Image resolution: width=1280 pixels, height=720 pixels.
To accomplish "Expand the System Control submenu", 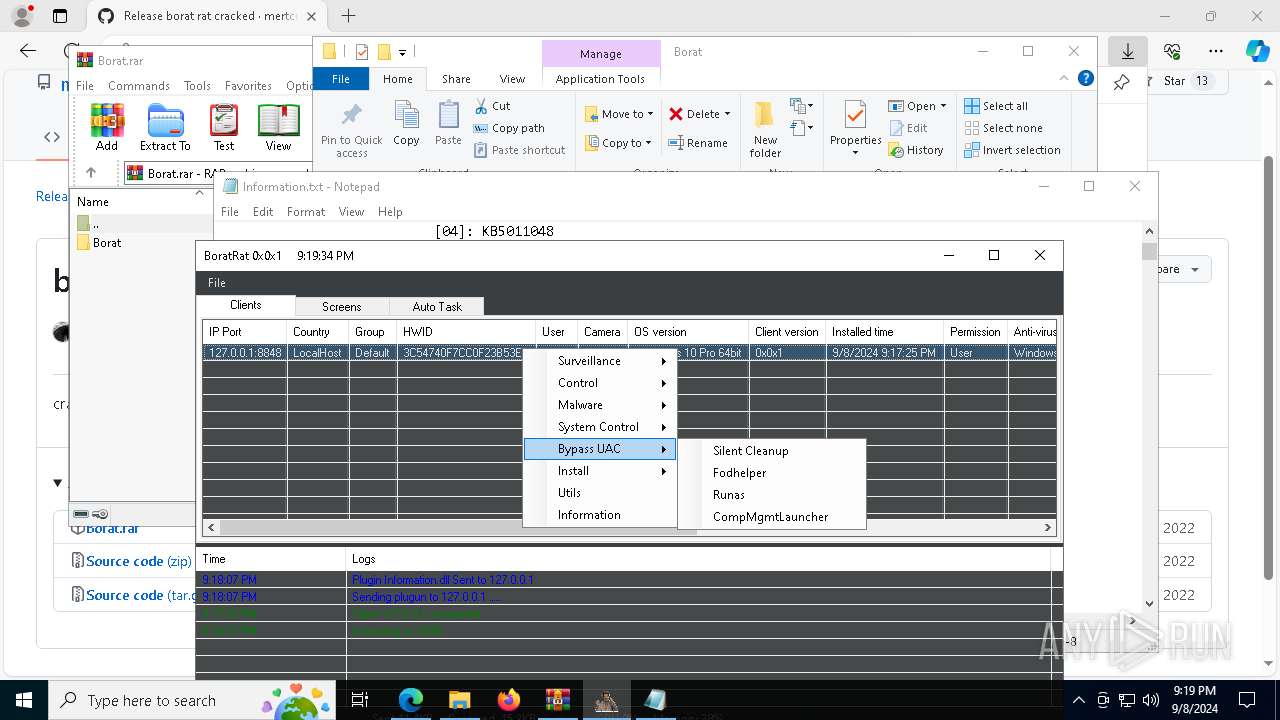I will [x=601, y=427].
